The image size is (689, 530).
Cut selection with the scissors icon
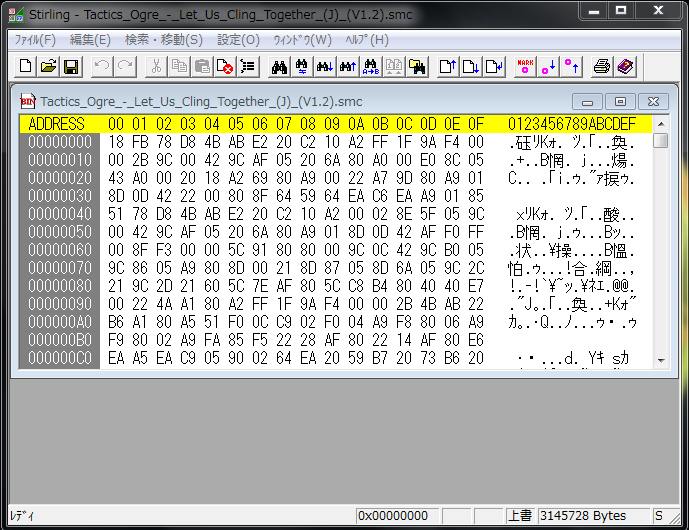click(156, 67)
